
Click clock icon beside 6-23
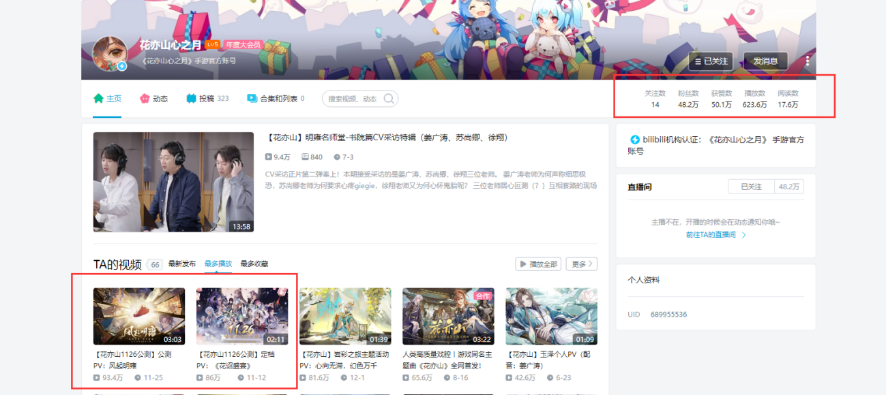pyautogui.click(x=550, y=377)
